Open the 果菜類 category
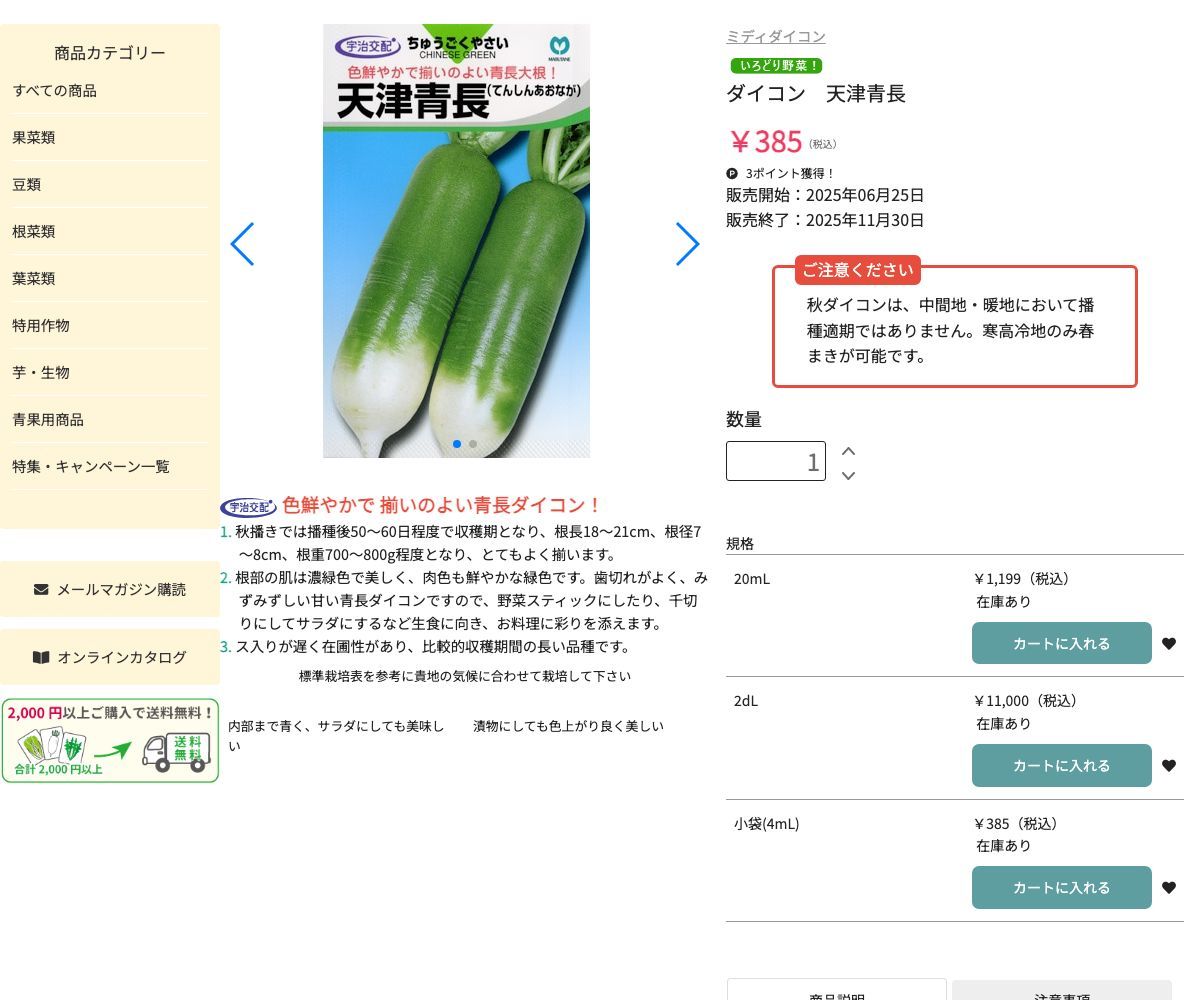 [34, 138]
